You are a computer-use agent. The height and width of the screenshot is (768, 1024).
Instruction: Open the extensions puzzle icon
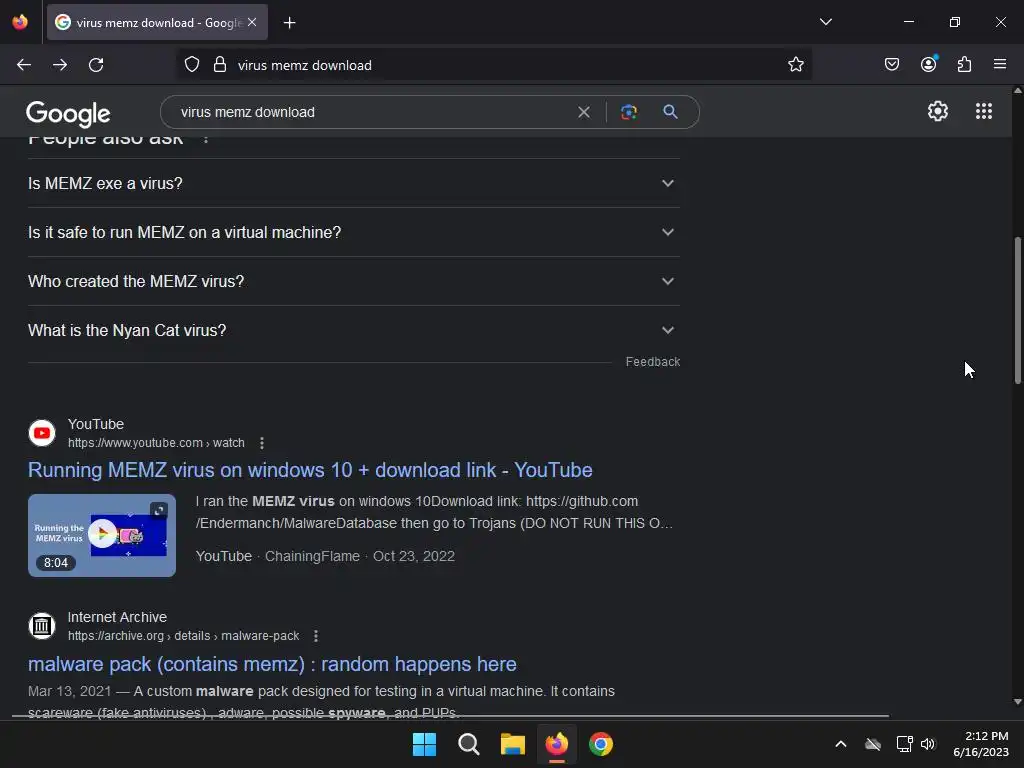[x=965, y=64]
